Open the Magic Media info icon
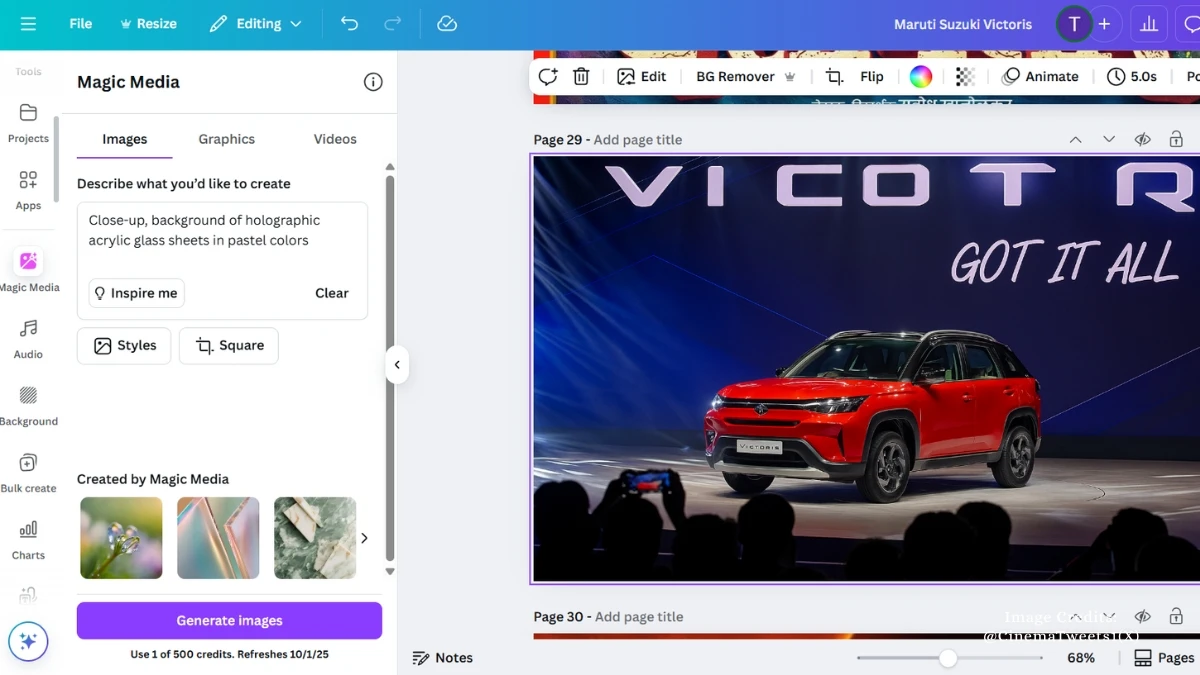 pyautogui.click(x=373, y=82)
